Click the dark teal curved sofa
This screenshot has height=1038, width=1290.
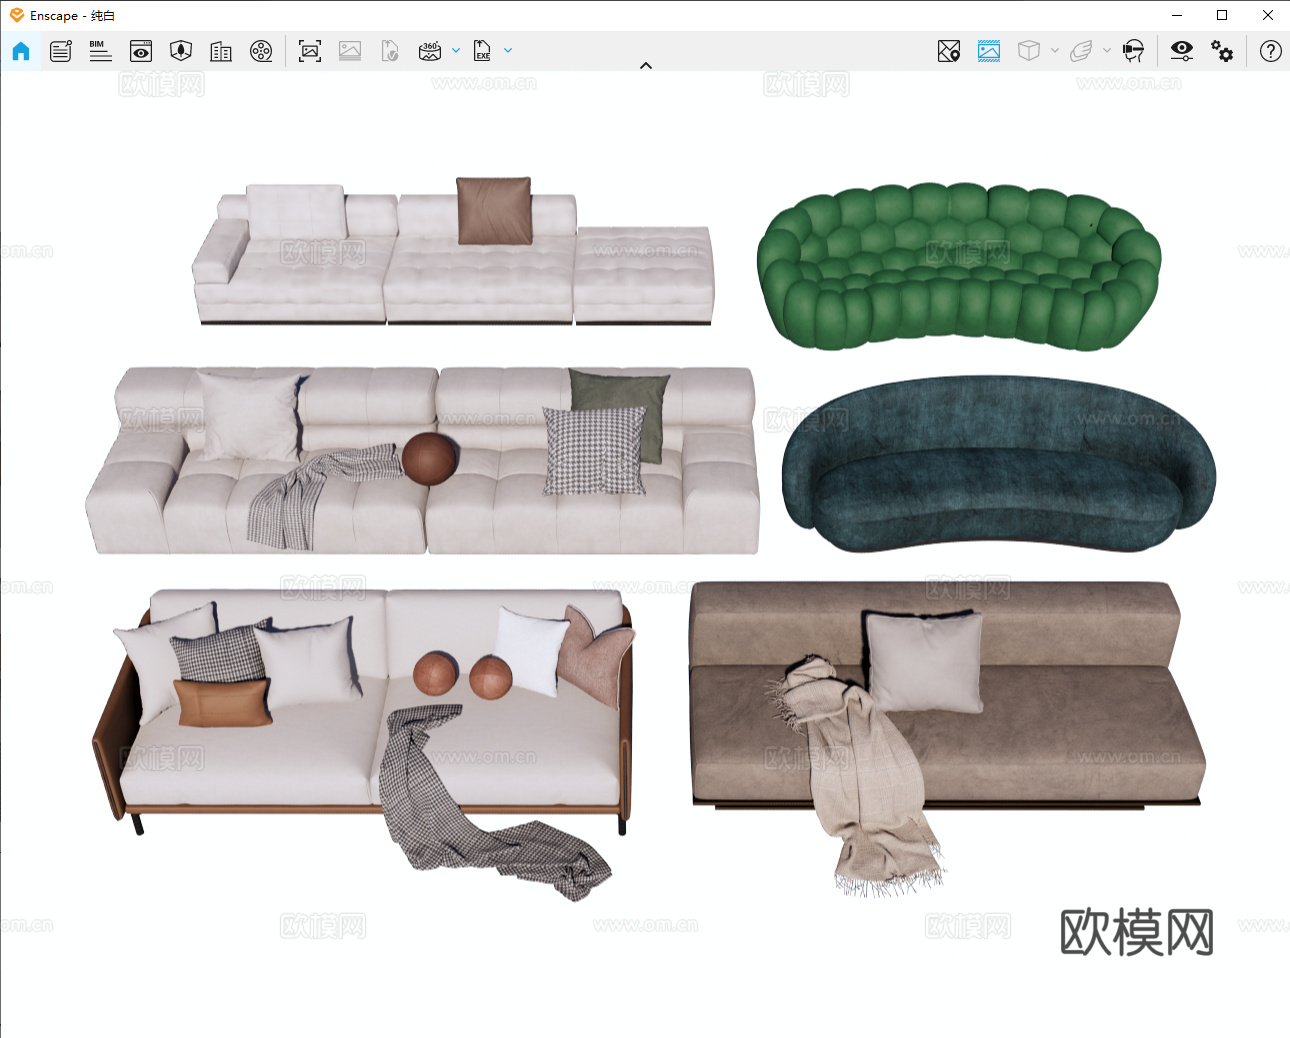998,465
